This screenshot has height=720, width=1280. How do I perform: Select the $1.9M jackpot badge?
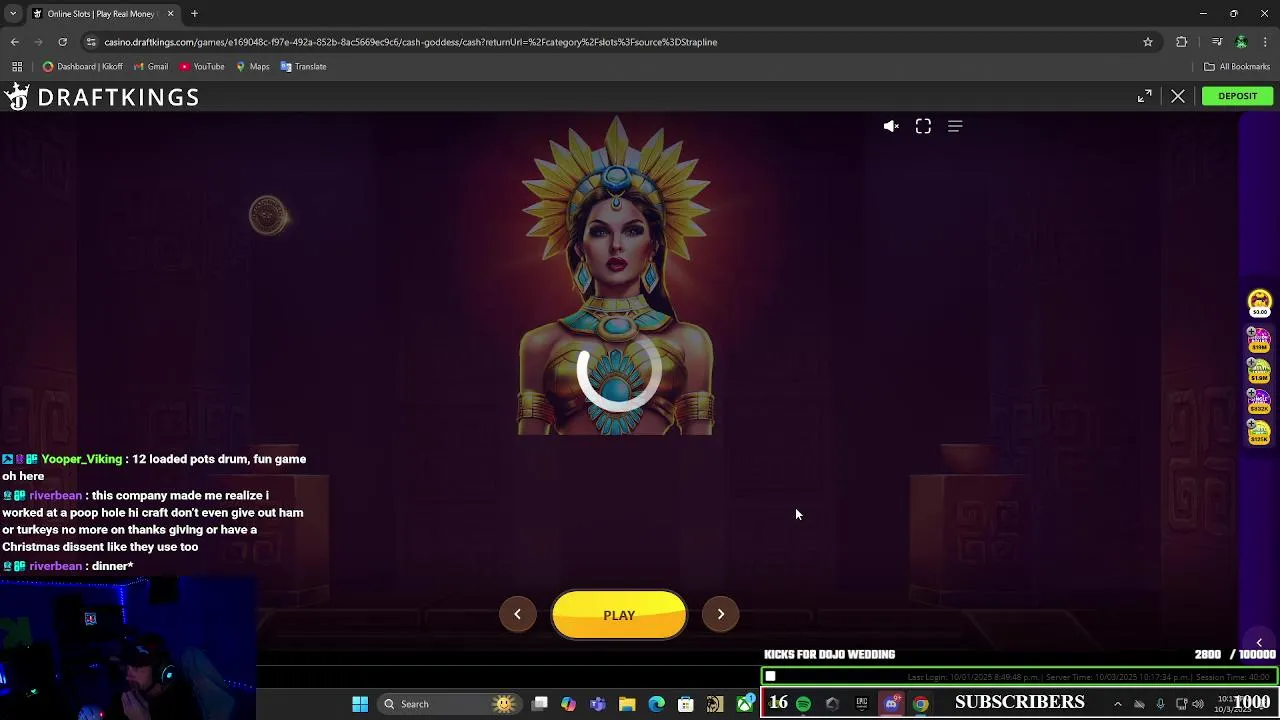click(1259, 370)
